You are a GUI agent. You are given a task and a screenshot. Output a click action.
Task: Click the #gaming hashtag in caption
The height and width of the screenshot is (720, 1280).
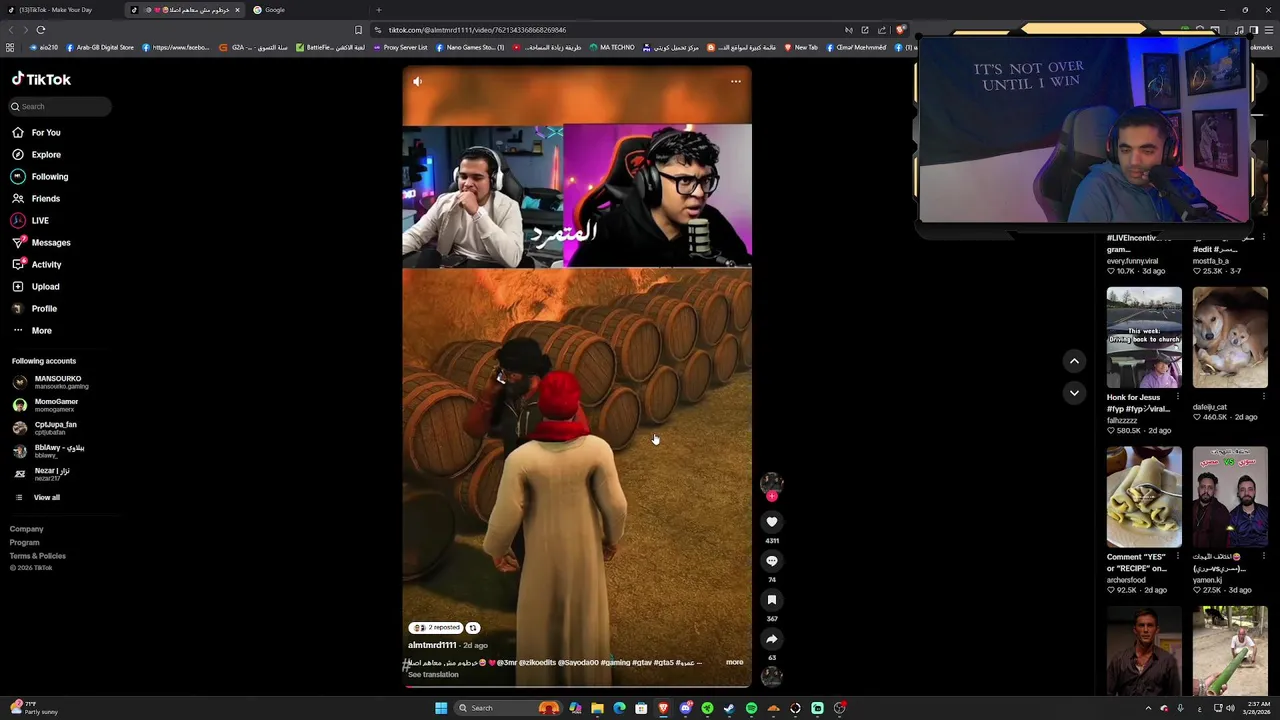tap(615, 662)
